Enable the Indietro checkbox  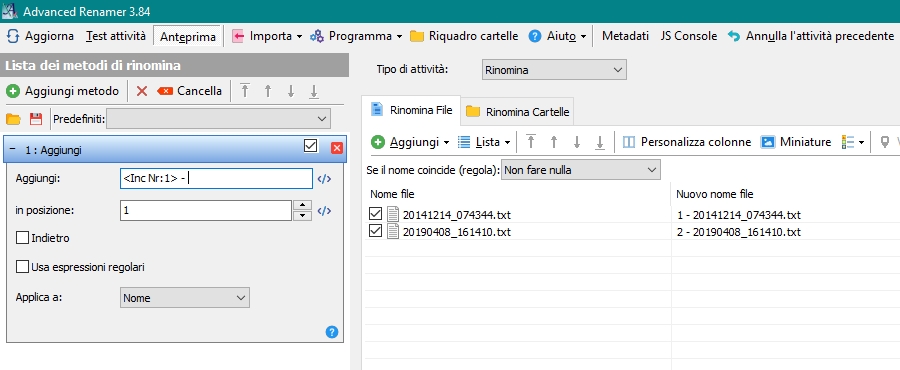(22, 237)
